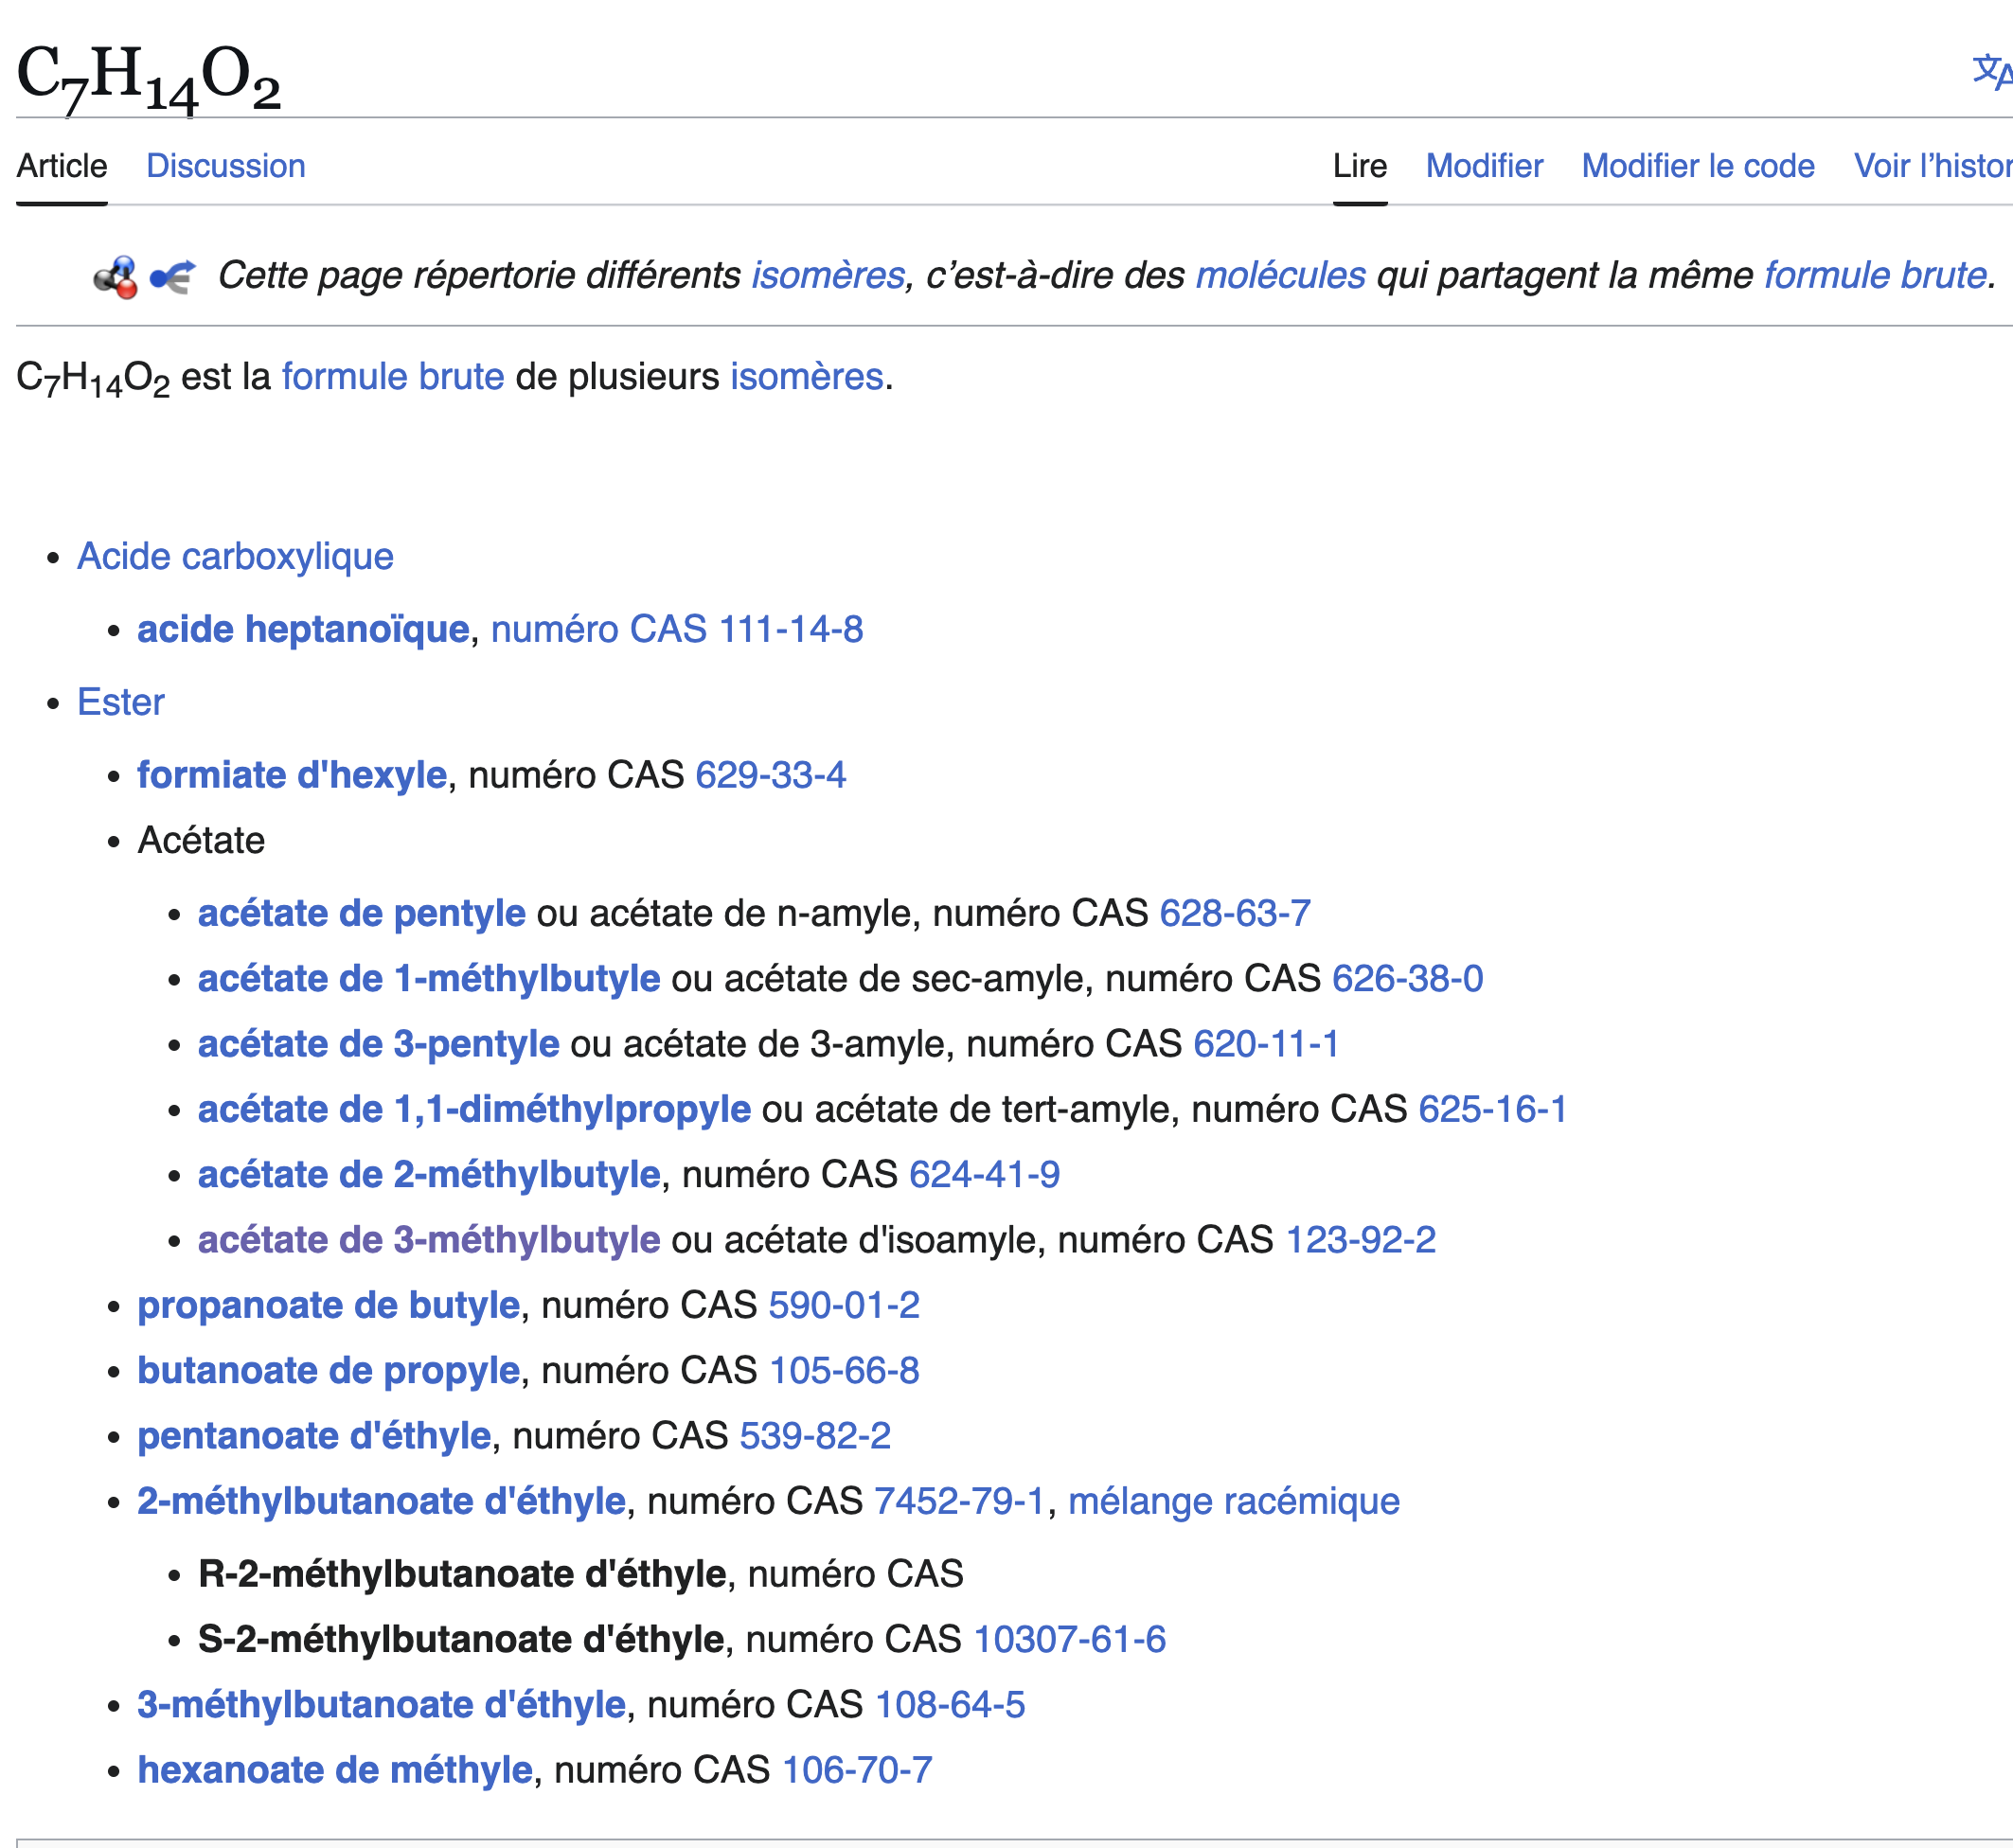Open the Ester link
The height and width of the screenshot is (1848, 2013).
click(121, 703)
